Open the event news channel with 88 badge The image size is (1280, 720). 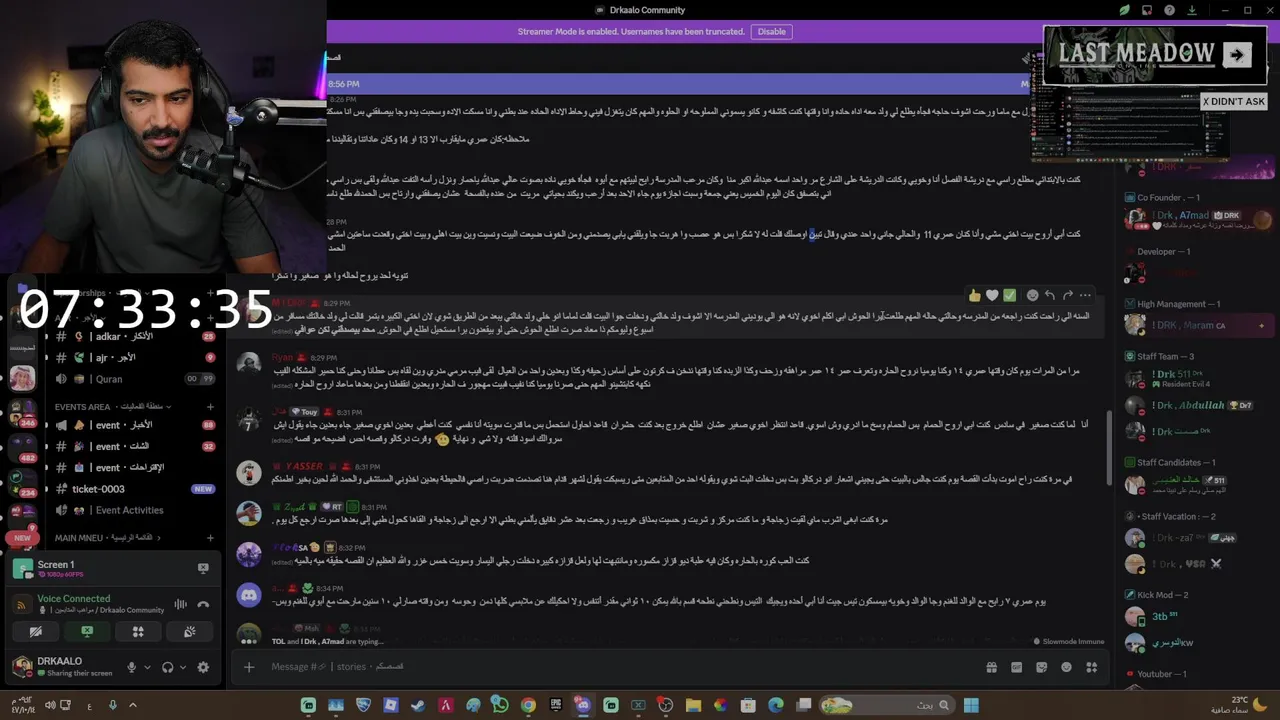point(135,425)
